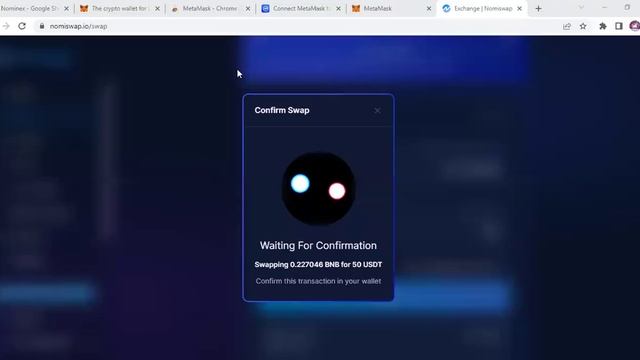Switch to the MetaMask tab

pyautogui.click(x=391, y=9)
